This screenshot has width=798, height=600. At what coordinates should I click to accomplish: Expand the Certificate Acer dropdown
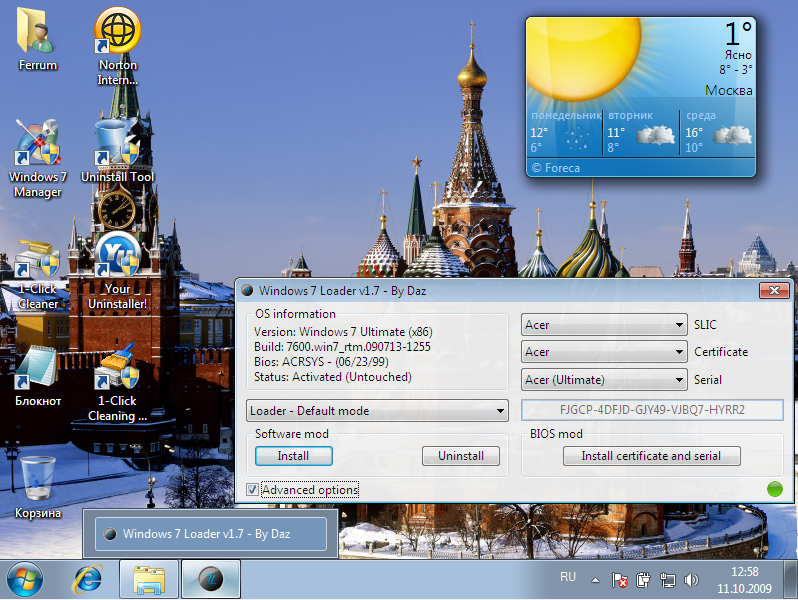pyautogui.click(x=604, y=352)
